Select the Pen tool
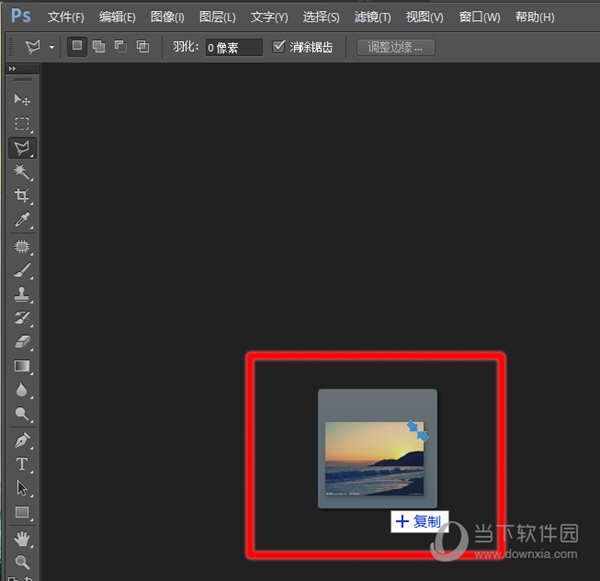The width and height of the screenshot is (600, 581). tap(22, 440)
